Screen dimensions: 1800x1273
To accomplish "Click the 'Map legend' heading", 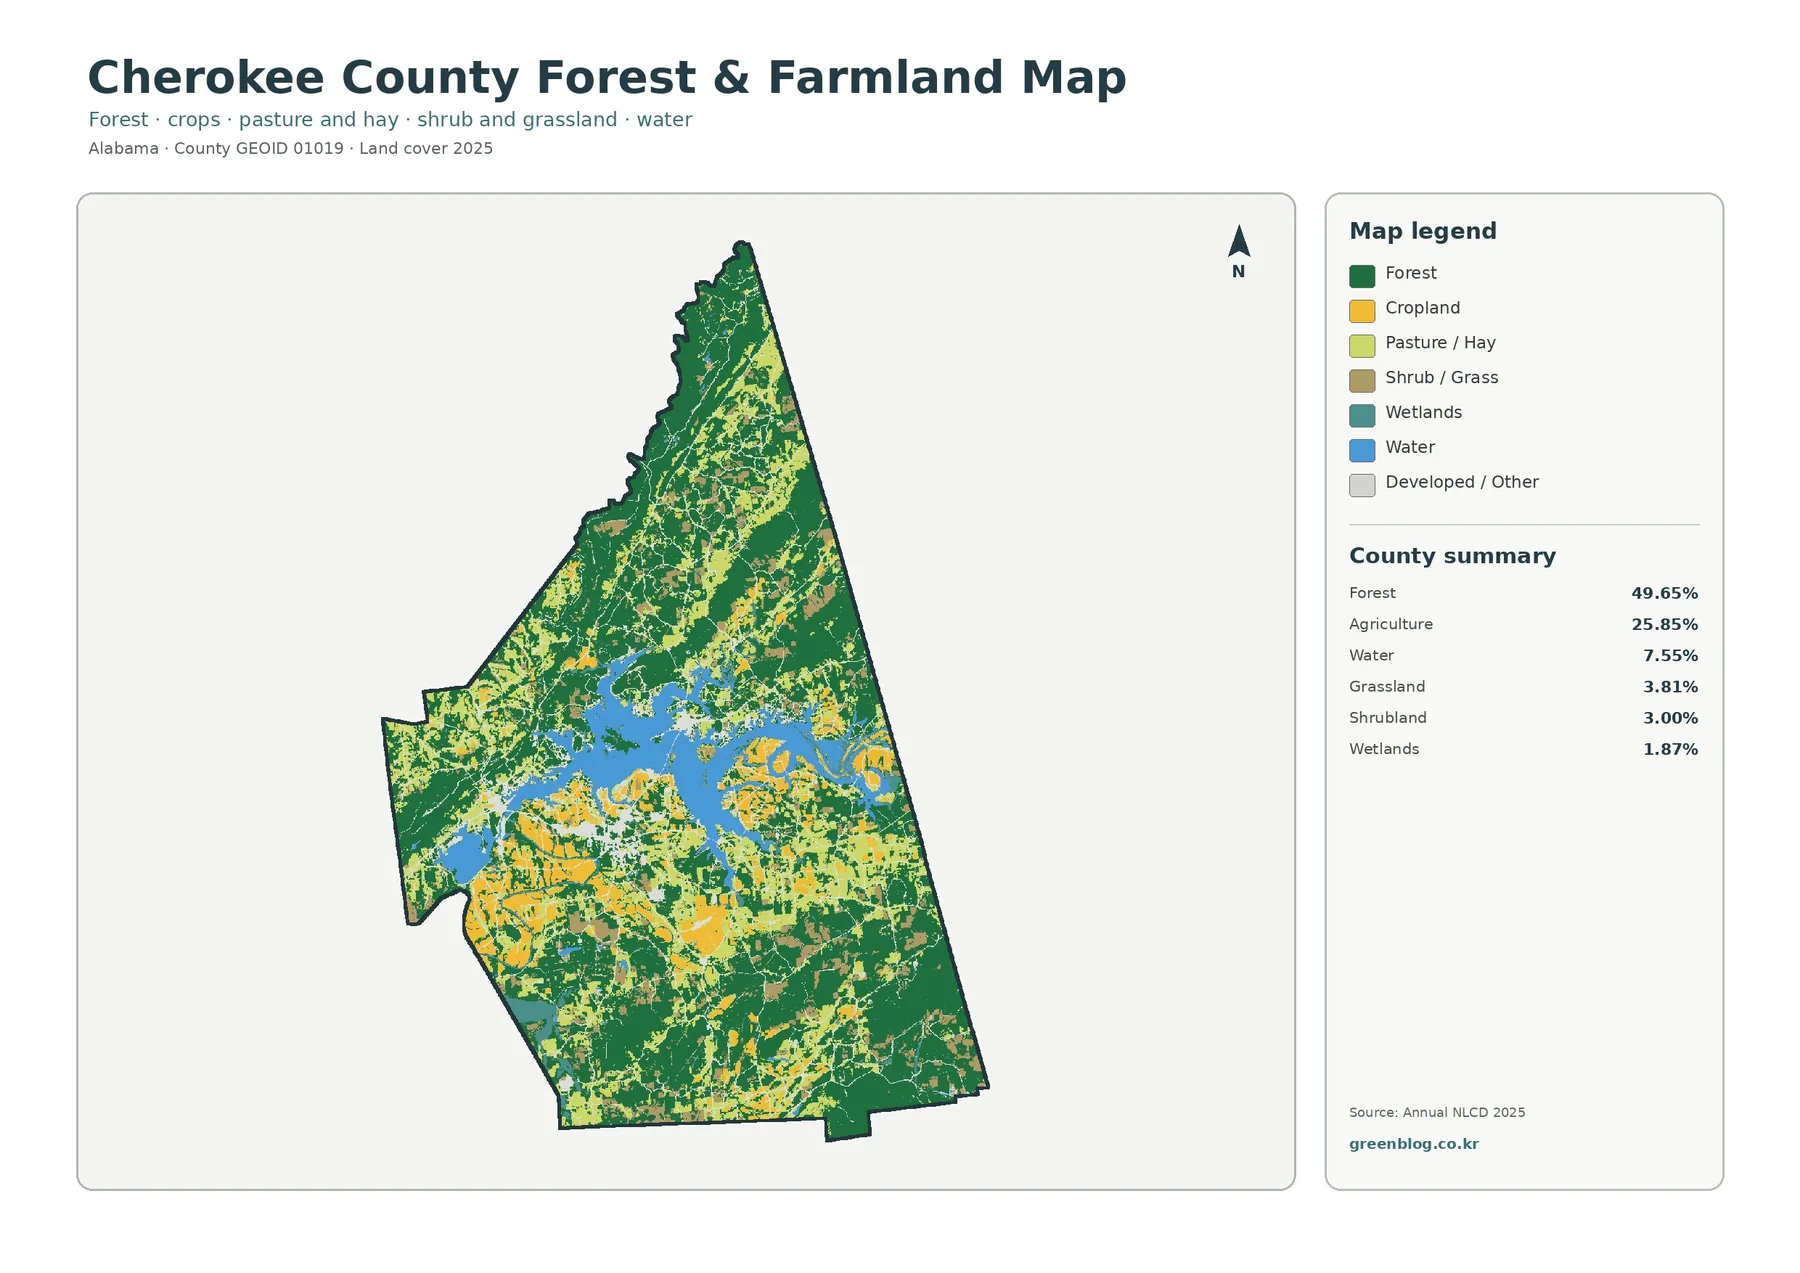I will (x=1422, y=231).
